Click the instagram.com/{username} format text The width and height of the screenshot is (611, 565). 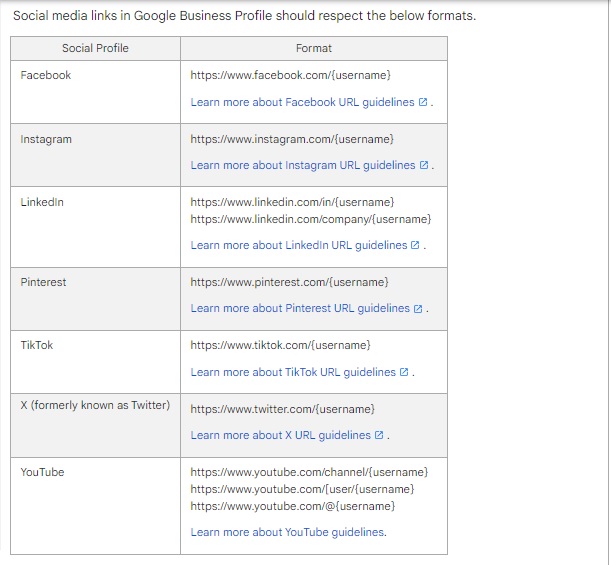292,139
